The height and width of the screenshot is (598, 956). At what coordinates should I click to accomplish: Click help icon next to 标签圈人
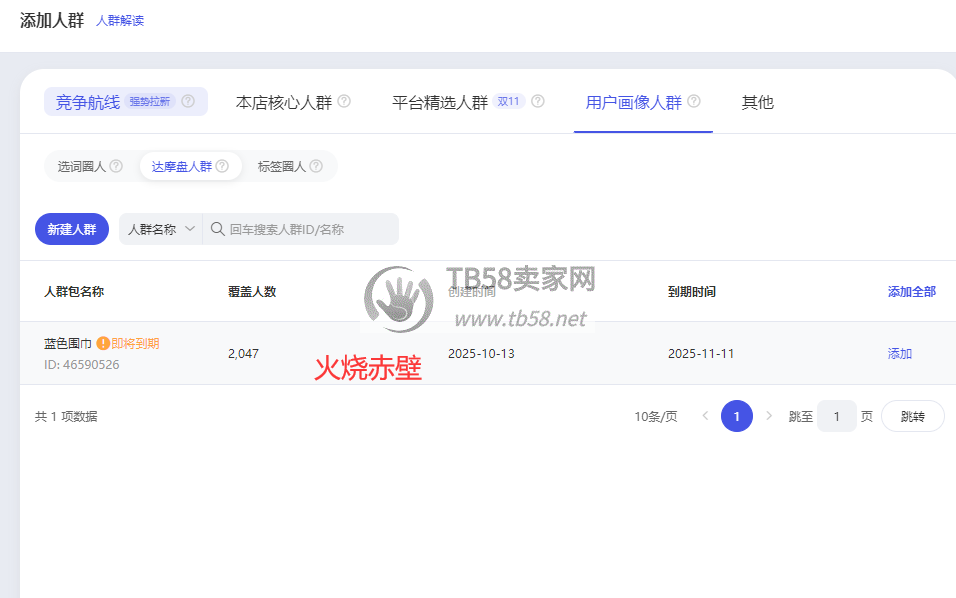[x=316, y=167]
